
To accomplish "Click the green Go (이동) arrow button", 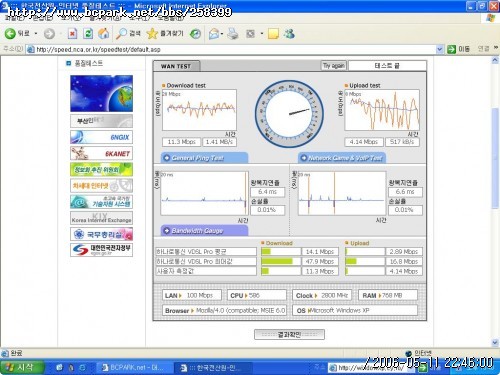I will (459, 49).
